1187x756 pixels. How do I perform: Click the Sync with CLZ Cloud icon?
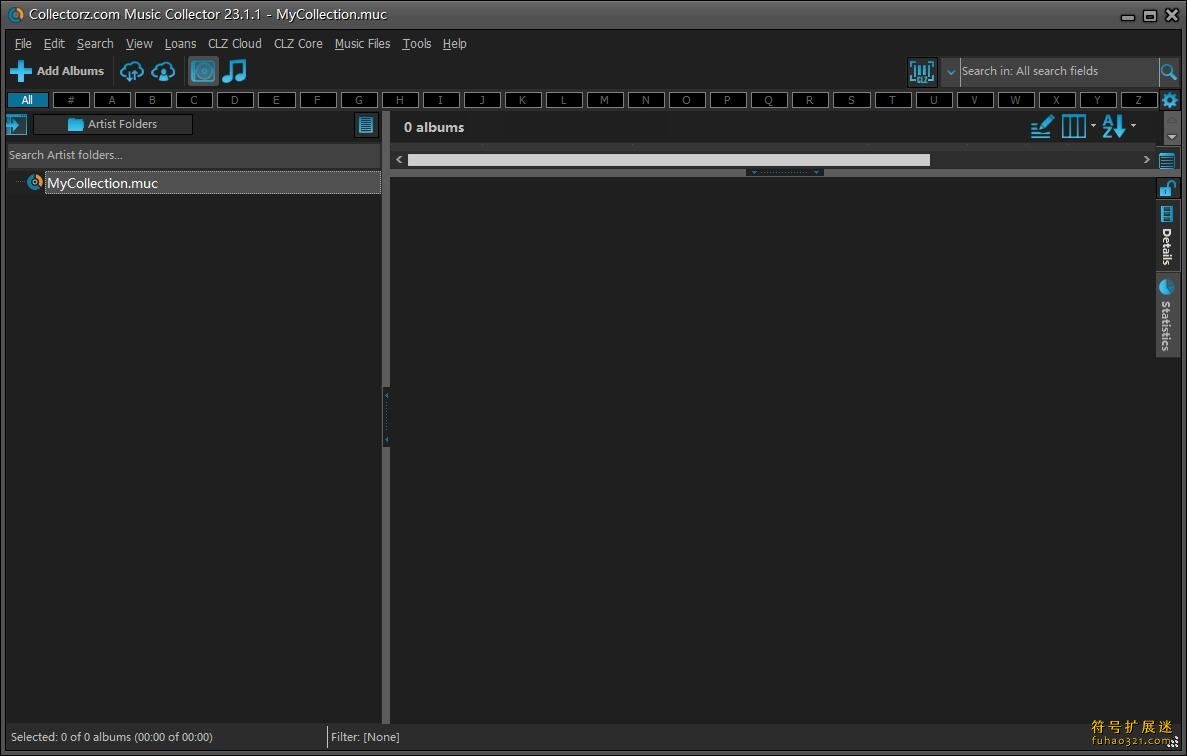click(x=132, y=71)
